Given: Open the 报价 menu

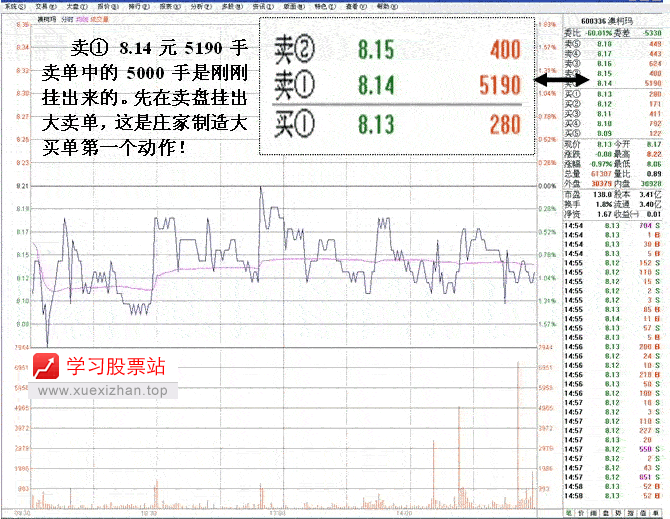Looking at the screenshot, I should tap(108, 6).
